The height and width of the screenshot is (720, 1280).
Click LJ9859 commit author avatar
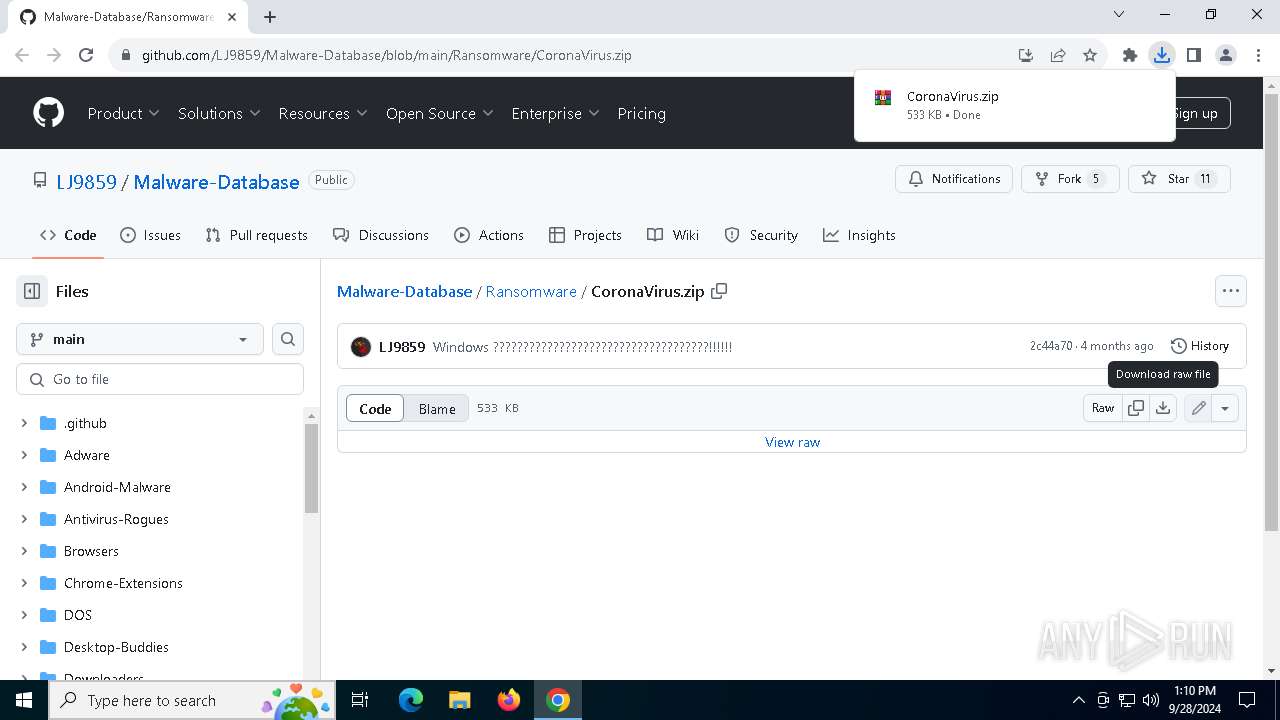pos(361,347)
